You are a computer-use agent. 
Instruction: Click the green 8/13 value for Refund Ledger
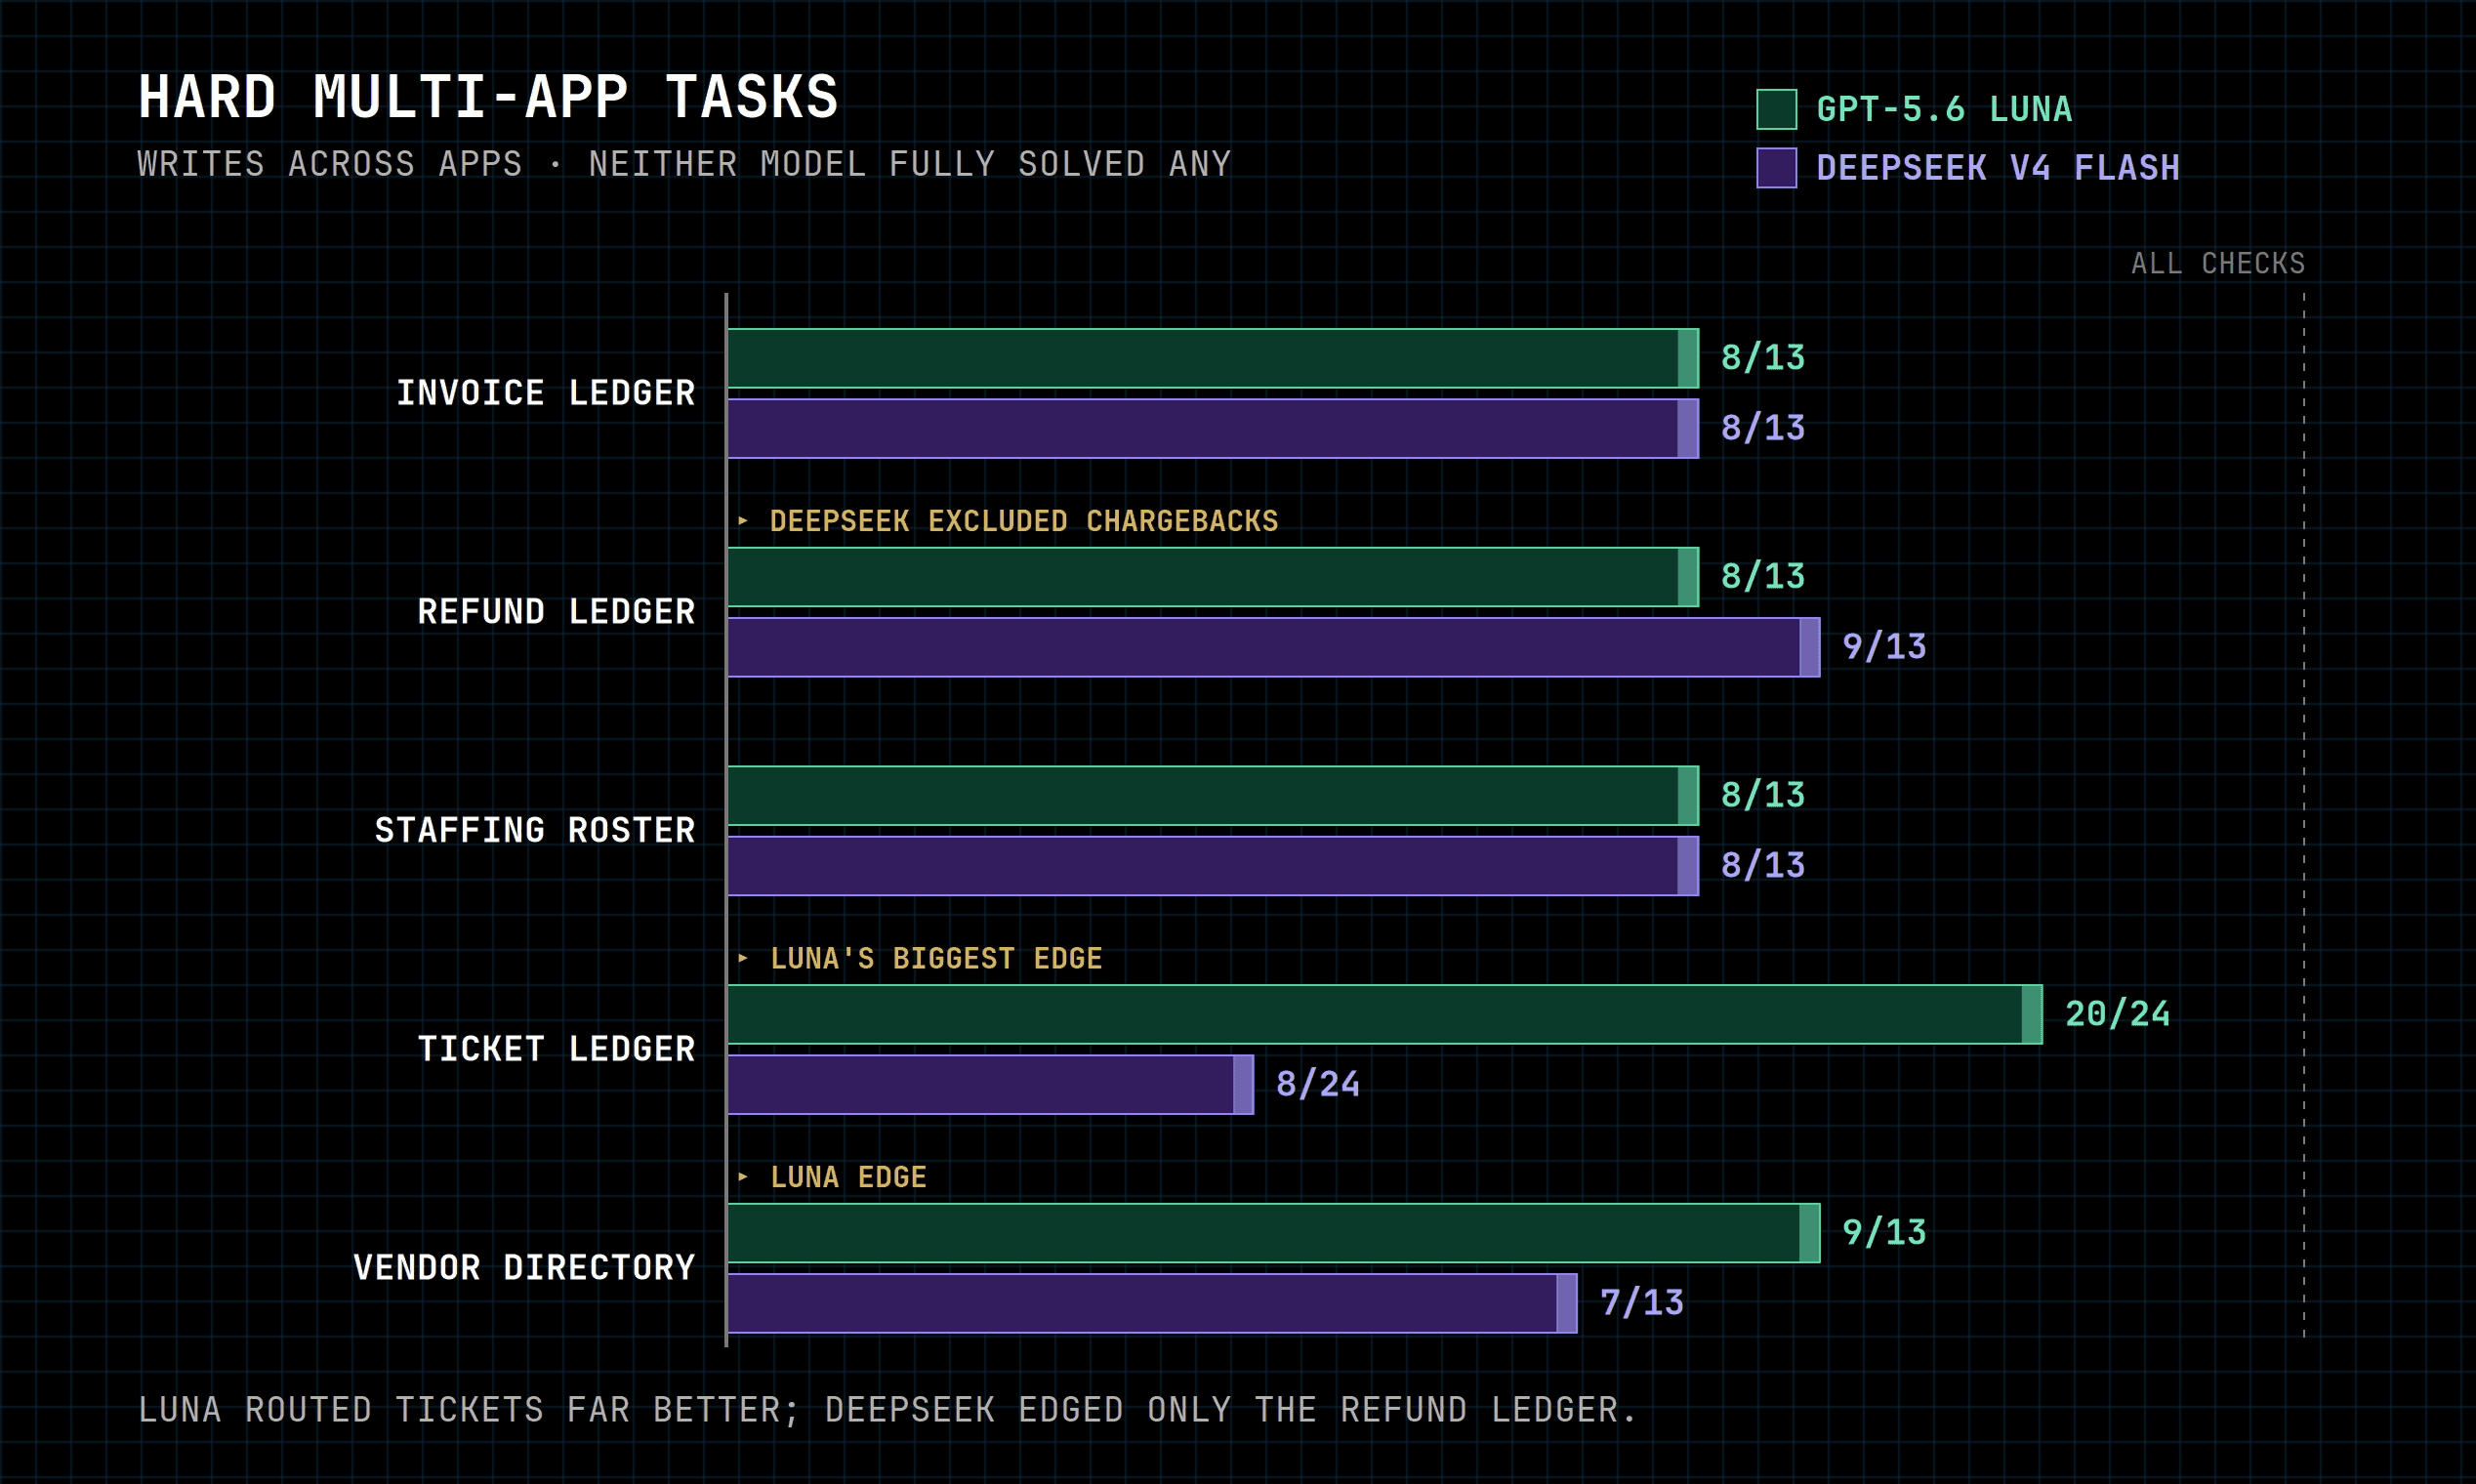(1763, 577)
